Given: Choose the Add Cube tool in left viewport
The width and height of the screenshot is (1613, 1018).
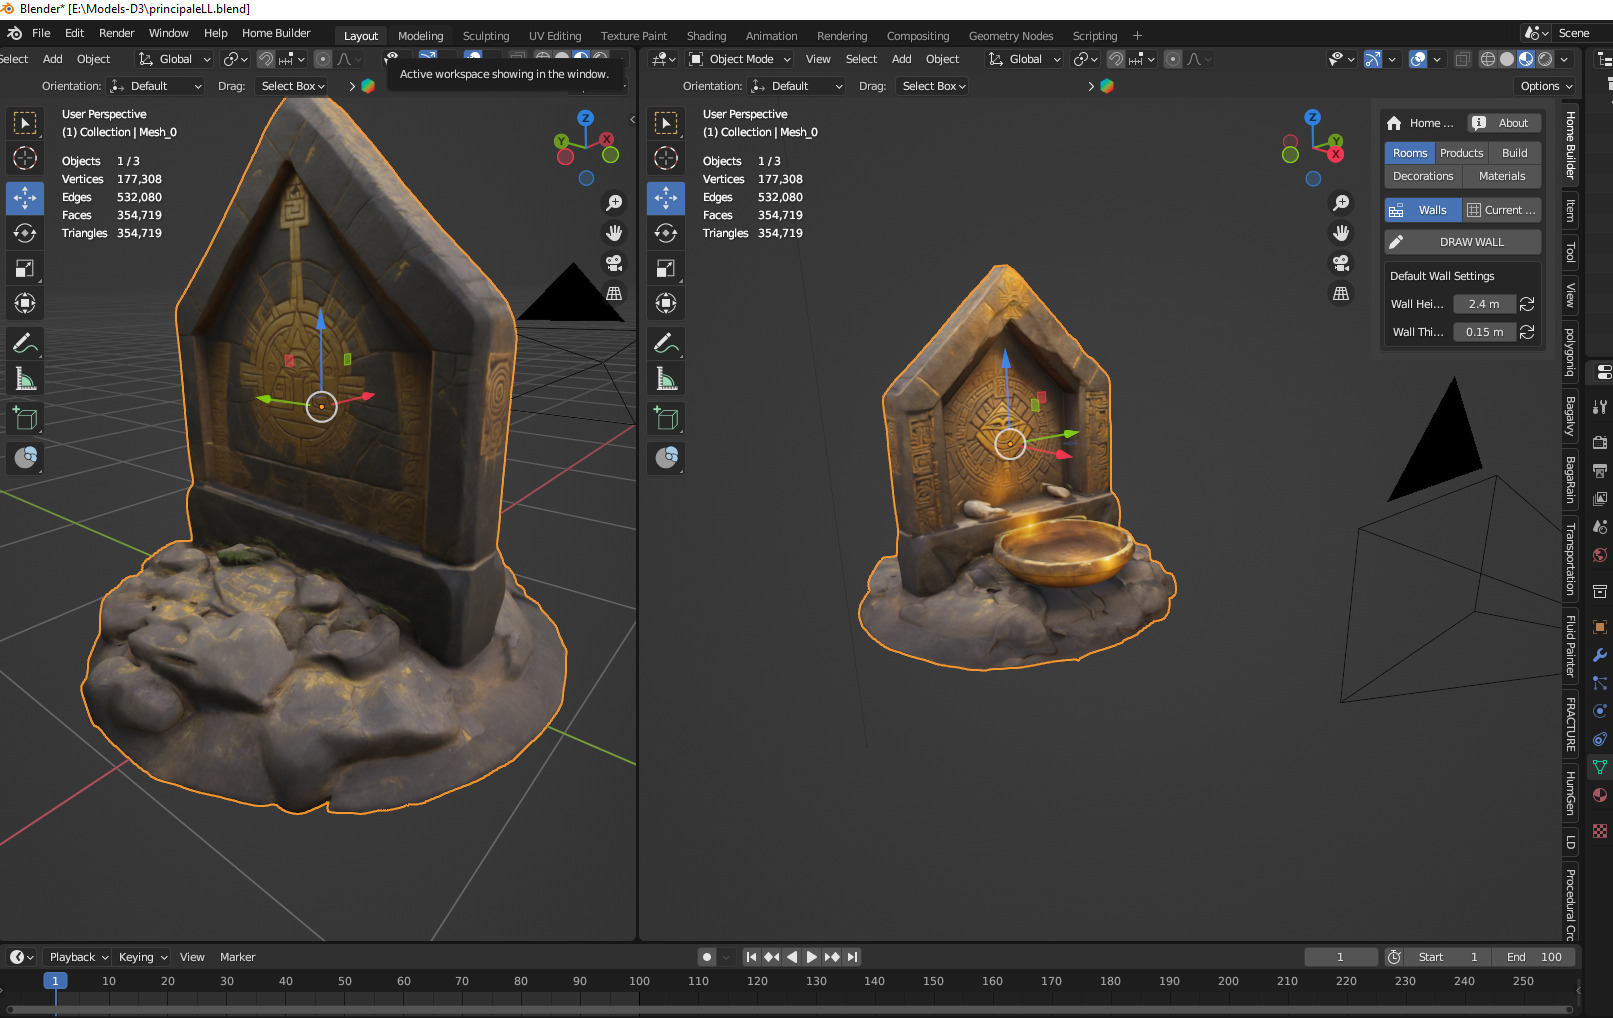Looking at the screenshot, I should 25,418.
